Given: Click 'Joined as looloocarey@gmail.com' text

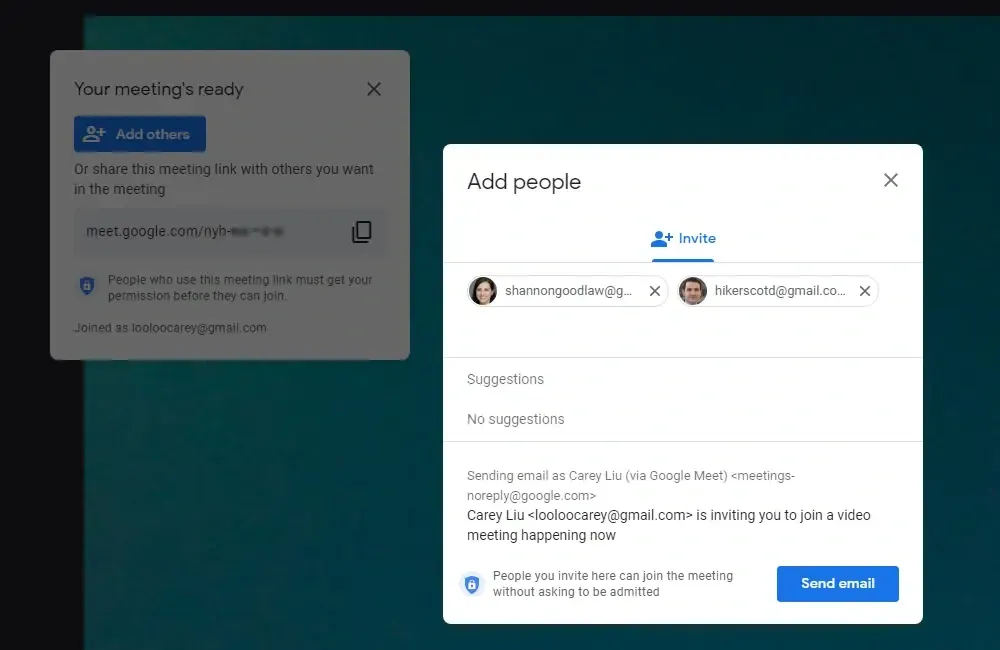Looking at the screenshot, I should (x=170, y=328).
